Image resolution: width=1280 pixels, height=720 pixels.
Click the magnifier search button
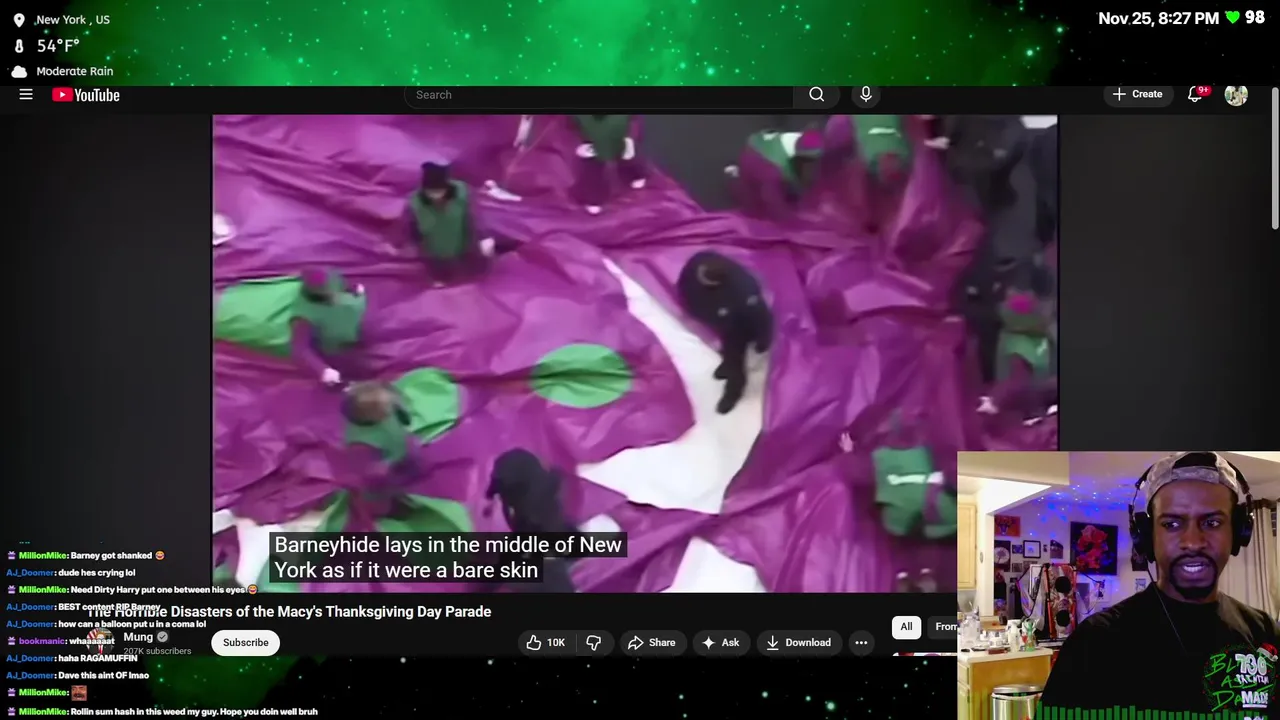click(x=817, y=94)
